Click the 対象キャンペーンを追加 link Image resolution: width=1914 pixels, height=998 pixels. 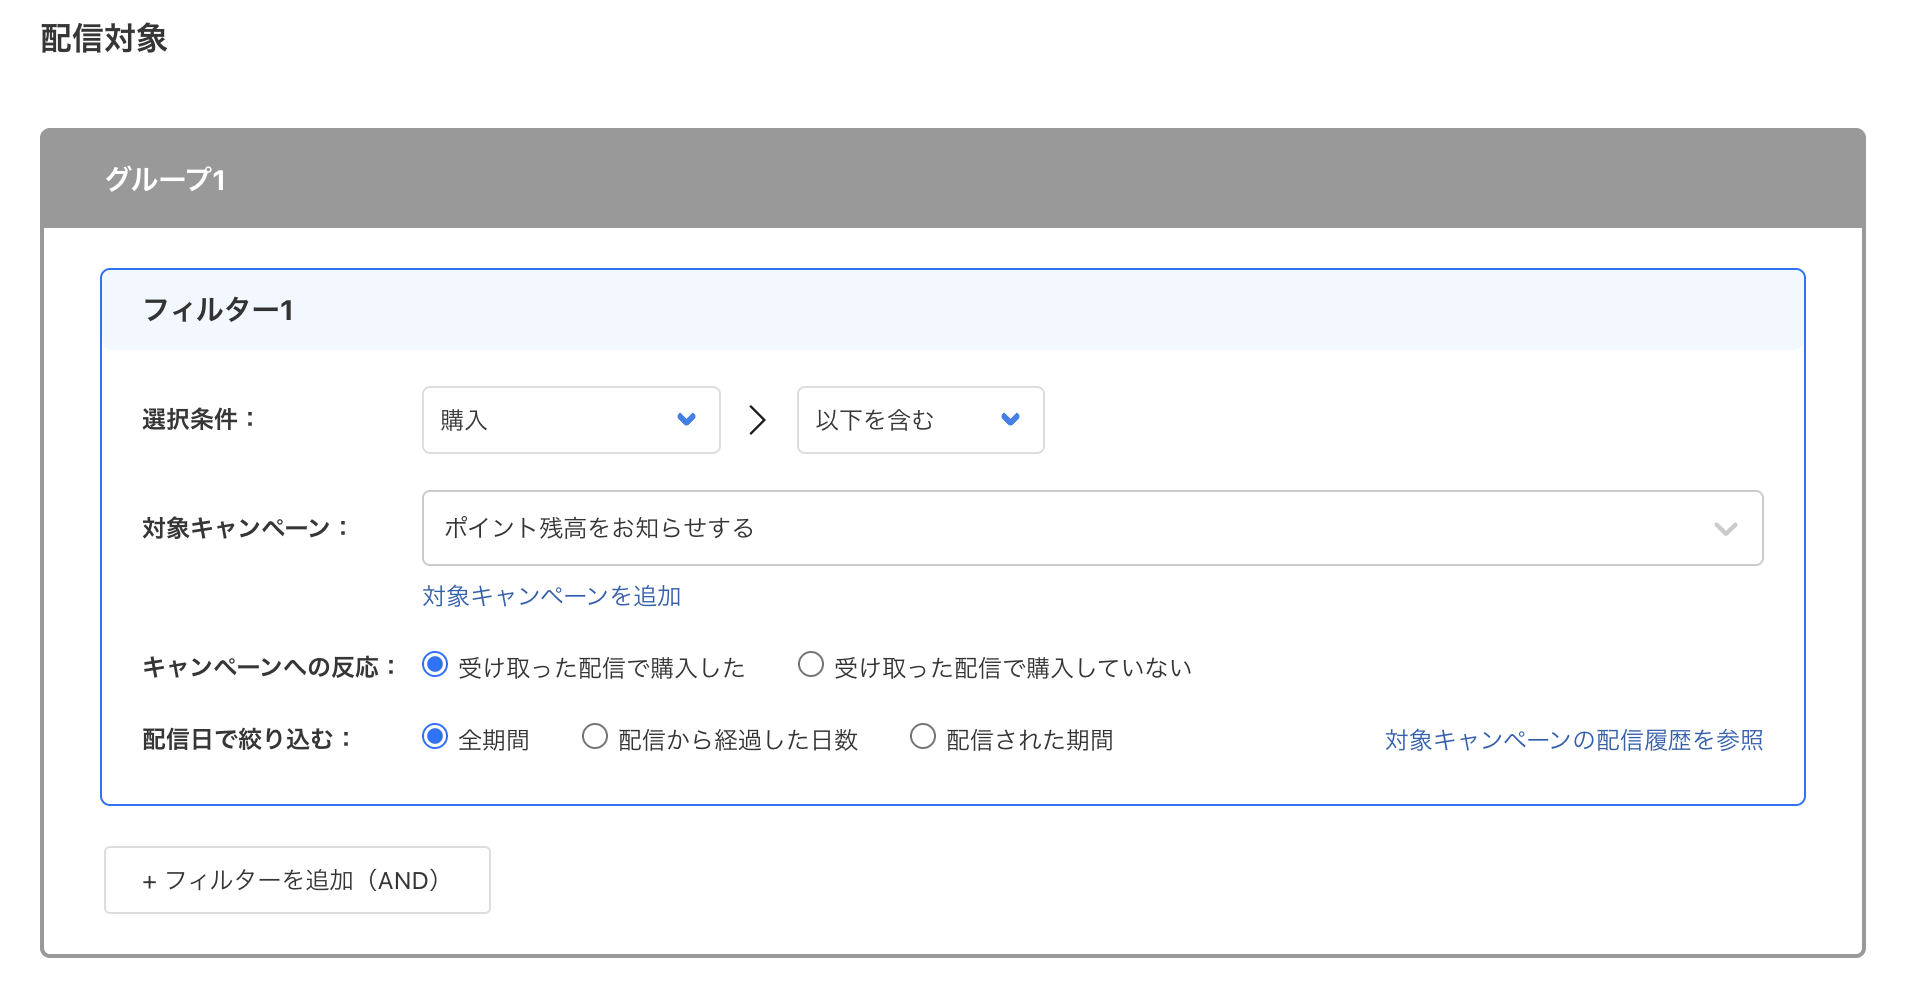click(x=551, y=596)
